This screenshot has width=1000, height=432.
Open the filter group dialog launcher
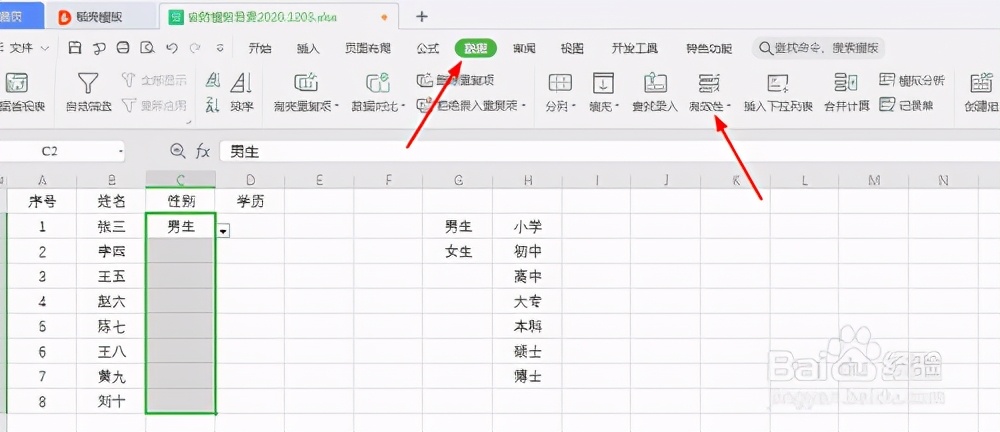pyautogui.click(x=189, y=121)
